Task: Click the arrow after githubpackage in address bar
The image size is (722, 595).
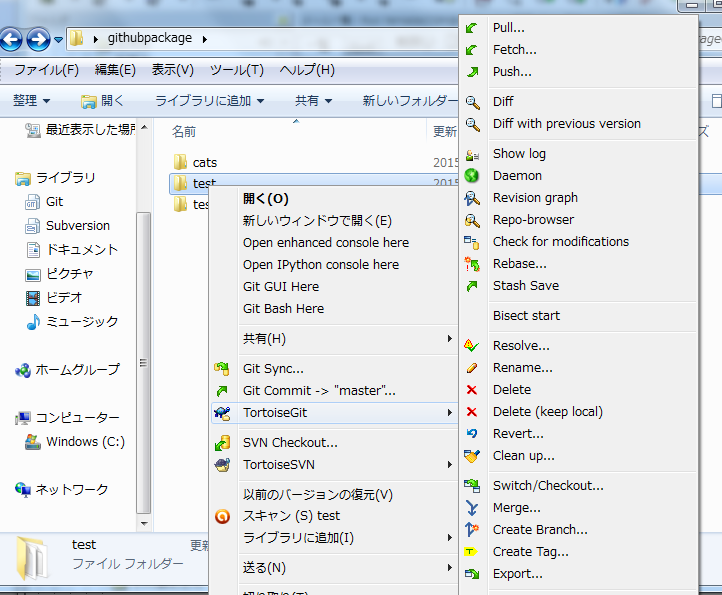Action: point(204,39)
